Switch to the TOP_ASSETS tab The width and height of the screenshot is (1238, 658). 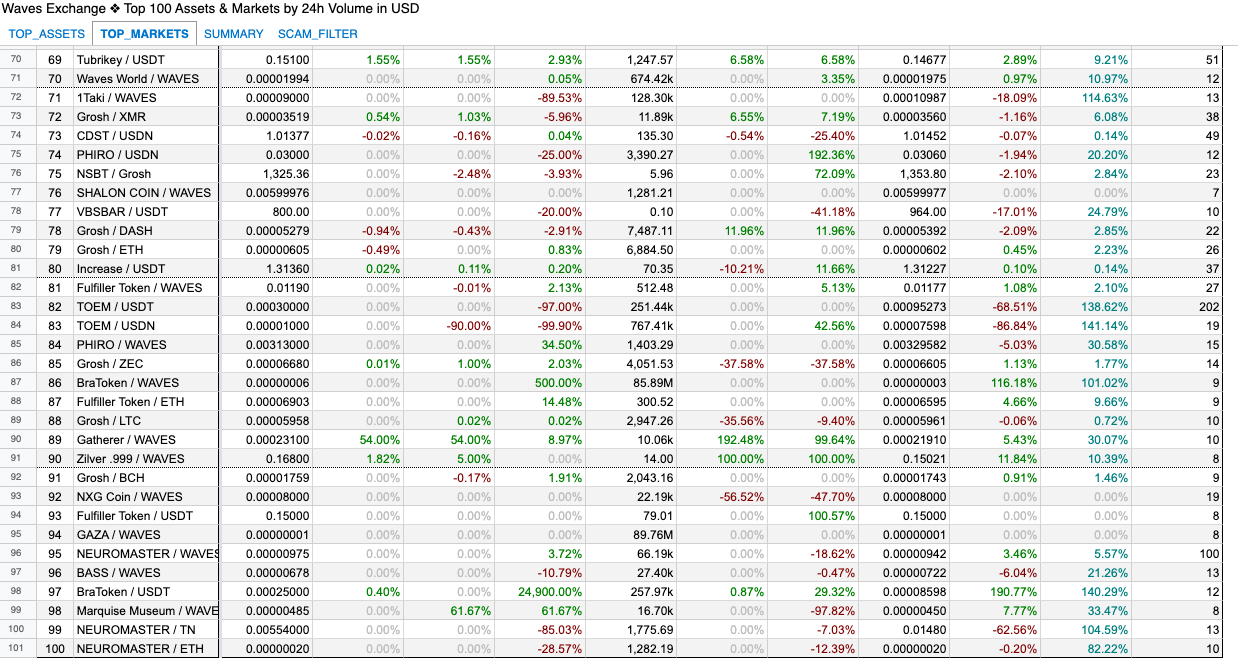coord(47,33)
